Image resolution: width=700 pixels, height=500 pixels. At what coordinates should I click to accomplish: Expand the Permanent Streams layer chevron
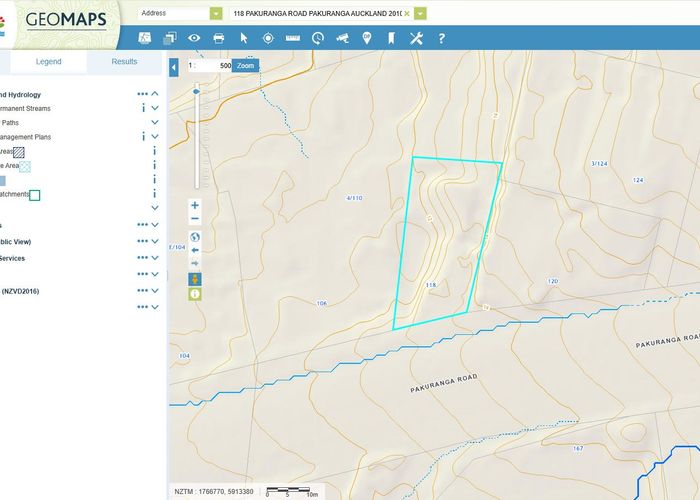(x=155, y=108)
